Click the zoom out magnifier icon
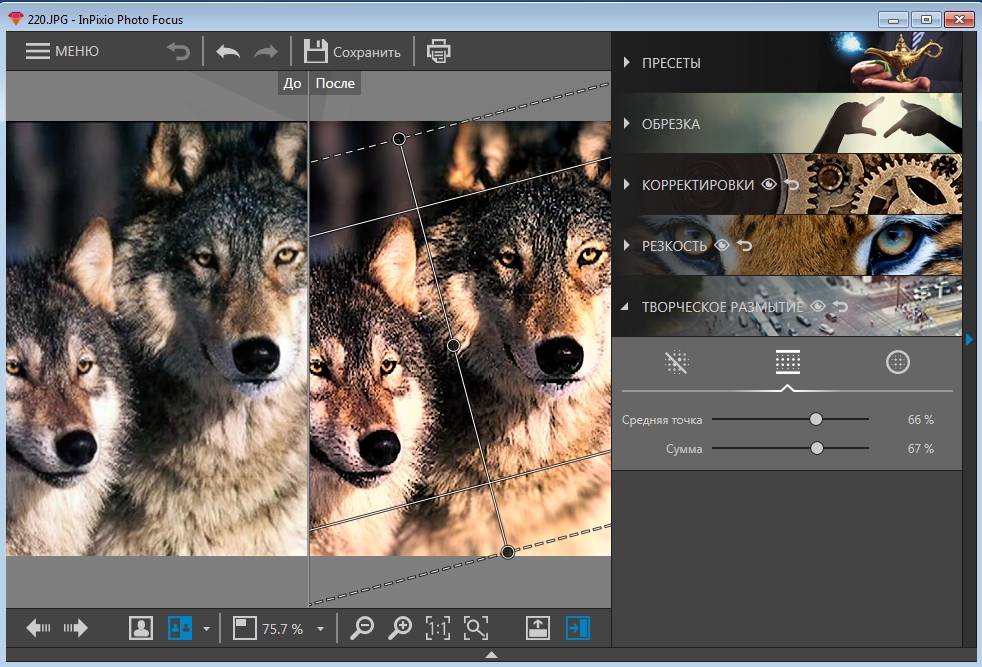The width and height of the screenshot is (982, 667). tap(361, 628)
